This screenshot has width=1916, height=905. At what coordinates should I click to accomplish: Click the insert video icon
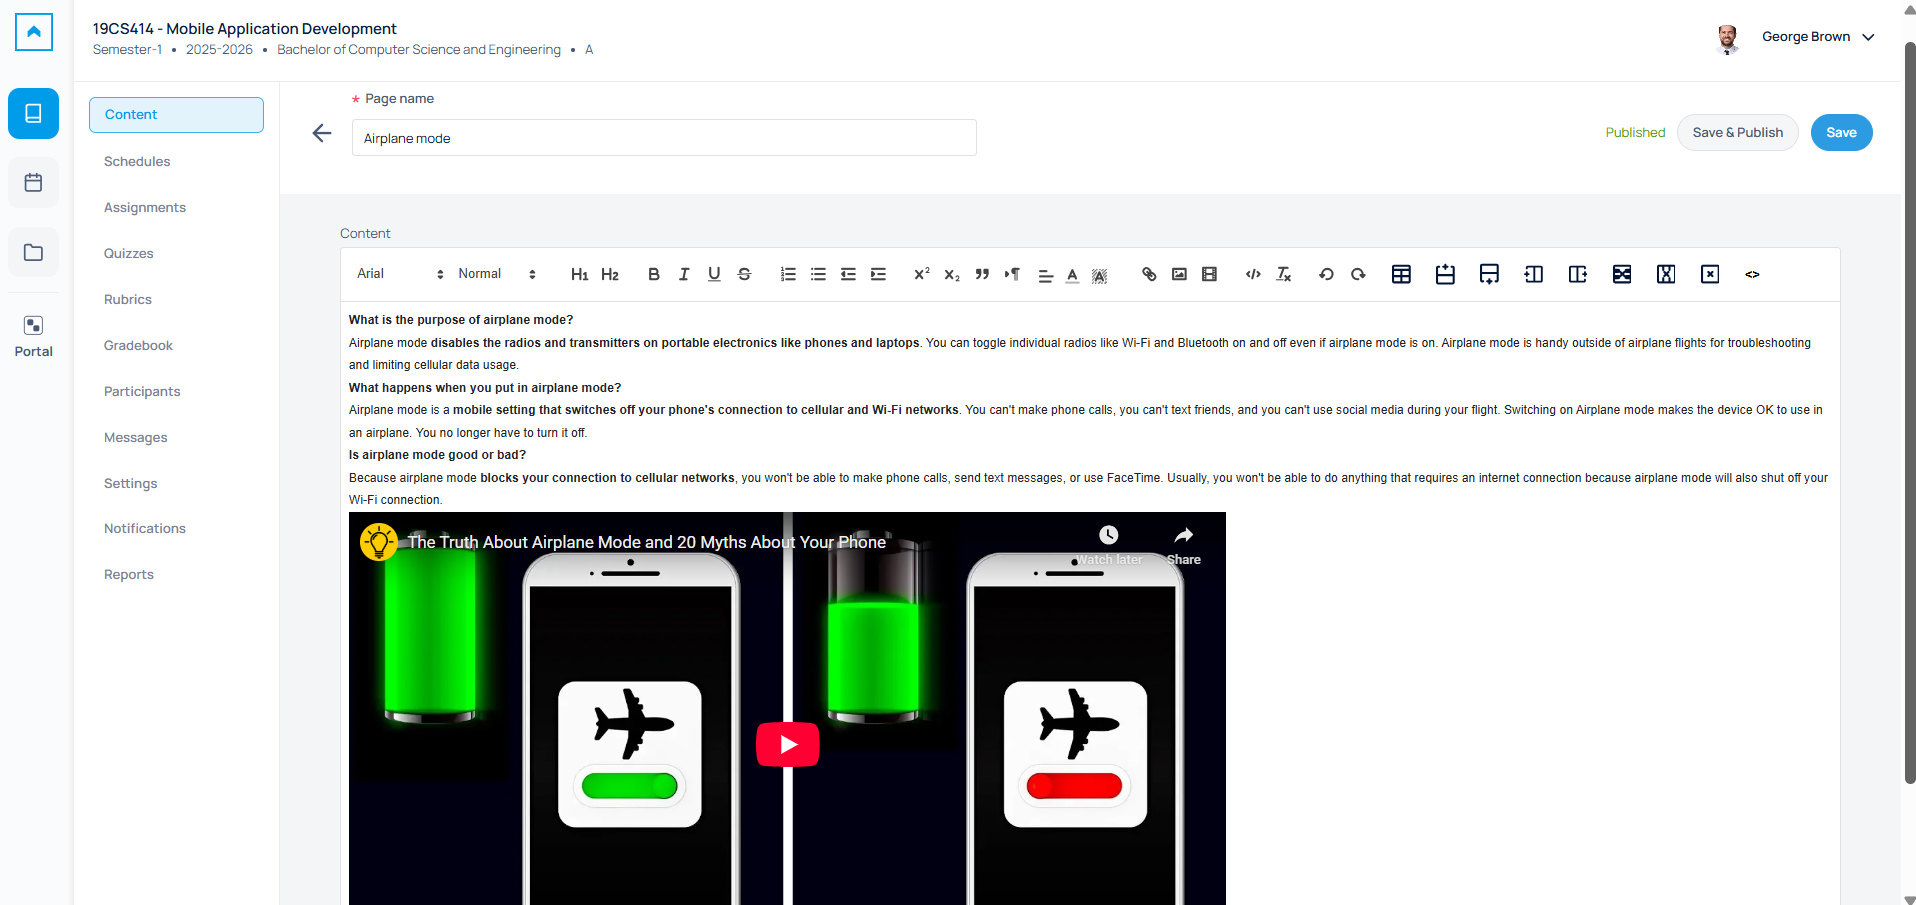(x=1209, y=274)
